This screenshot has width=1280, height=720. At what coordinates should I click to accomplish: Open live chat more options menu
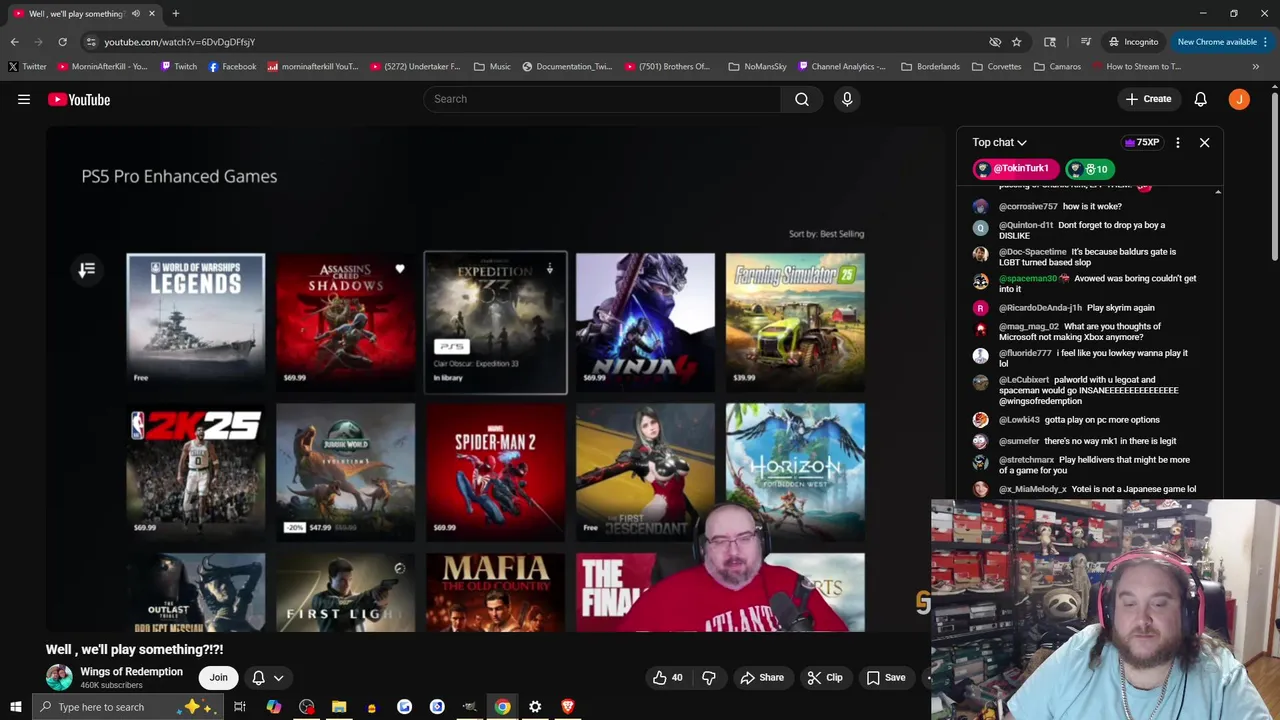point(1177,143)
